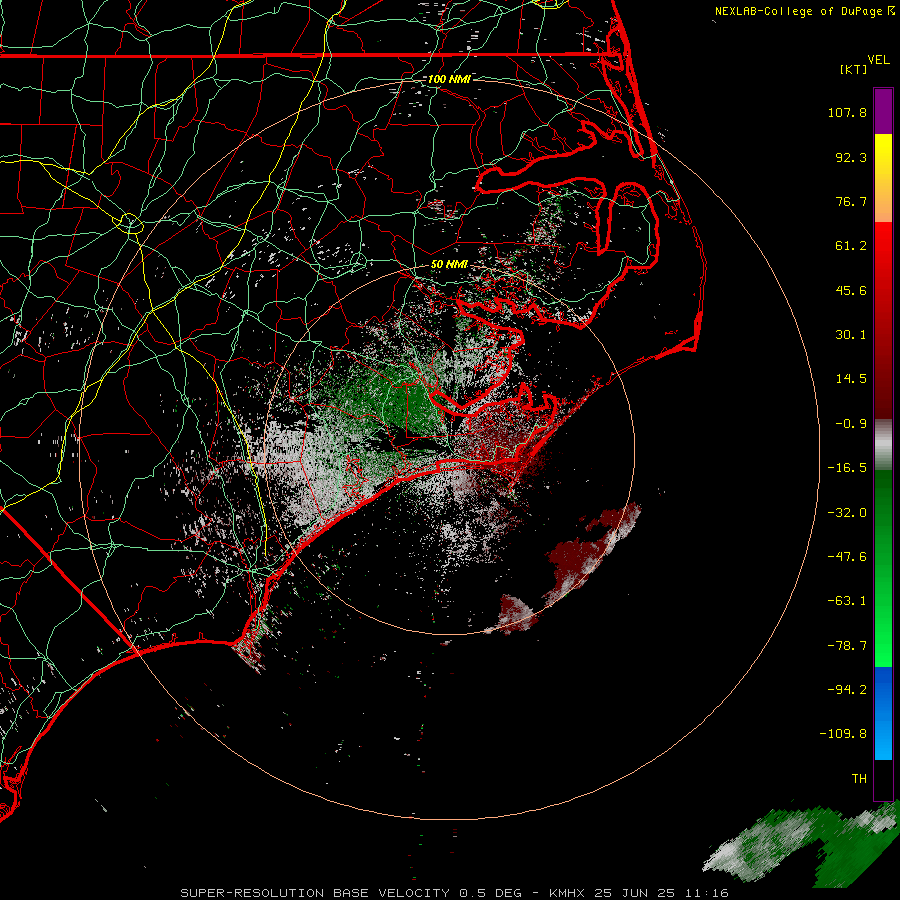Click the VEL legend title
Screen dimensions: 900x900
(878, 60)
